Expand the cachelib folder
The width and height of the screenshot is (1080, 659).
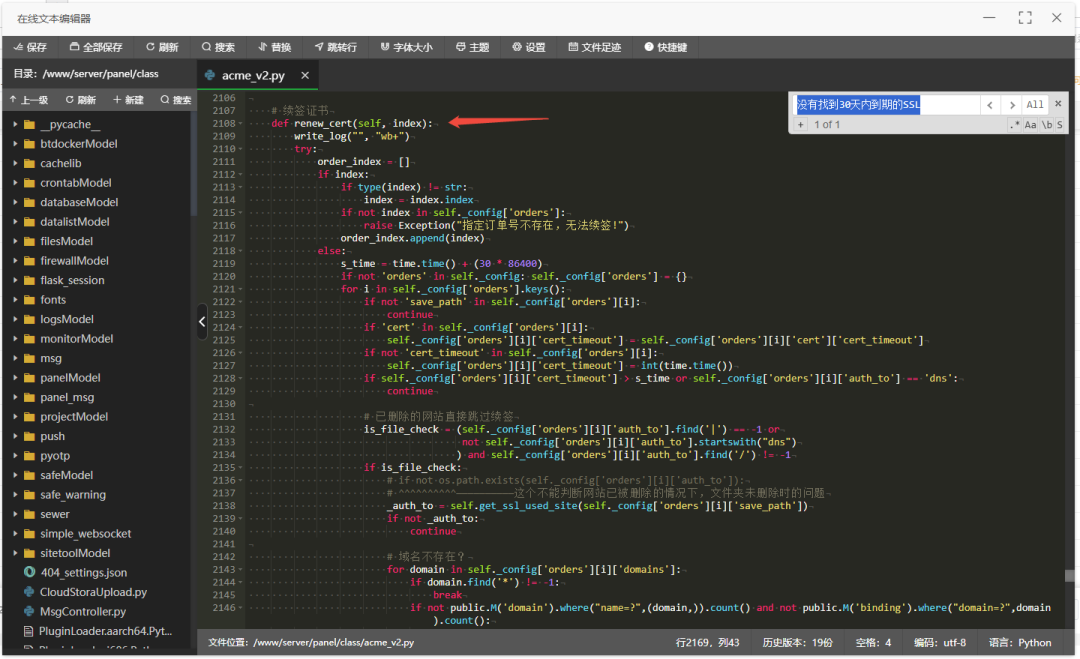tap(16, 163)
